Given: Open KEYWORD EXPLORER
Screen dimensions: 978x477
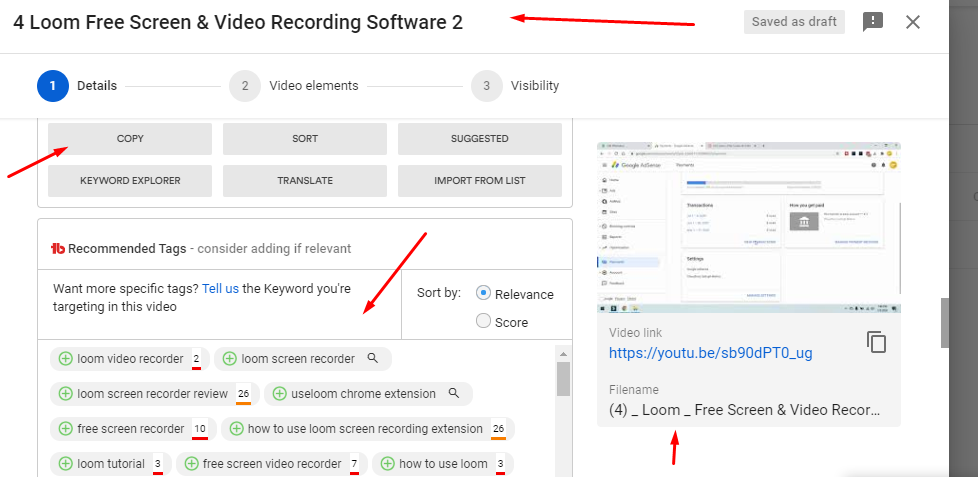Looking at the screenshot, I should click(x=130, y=181).
